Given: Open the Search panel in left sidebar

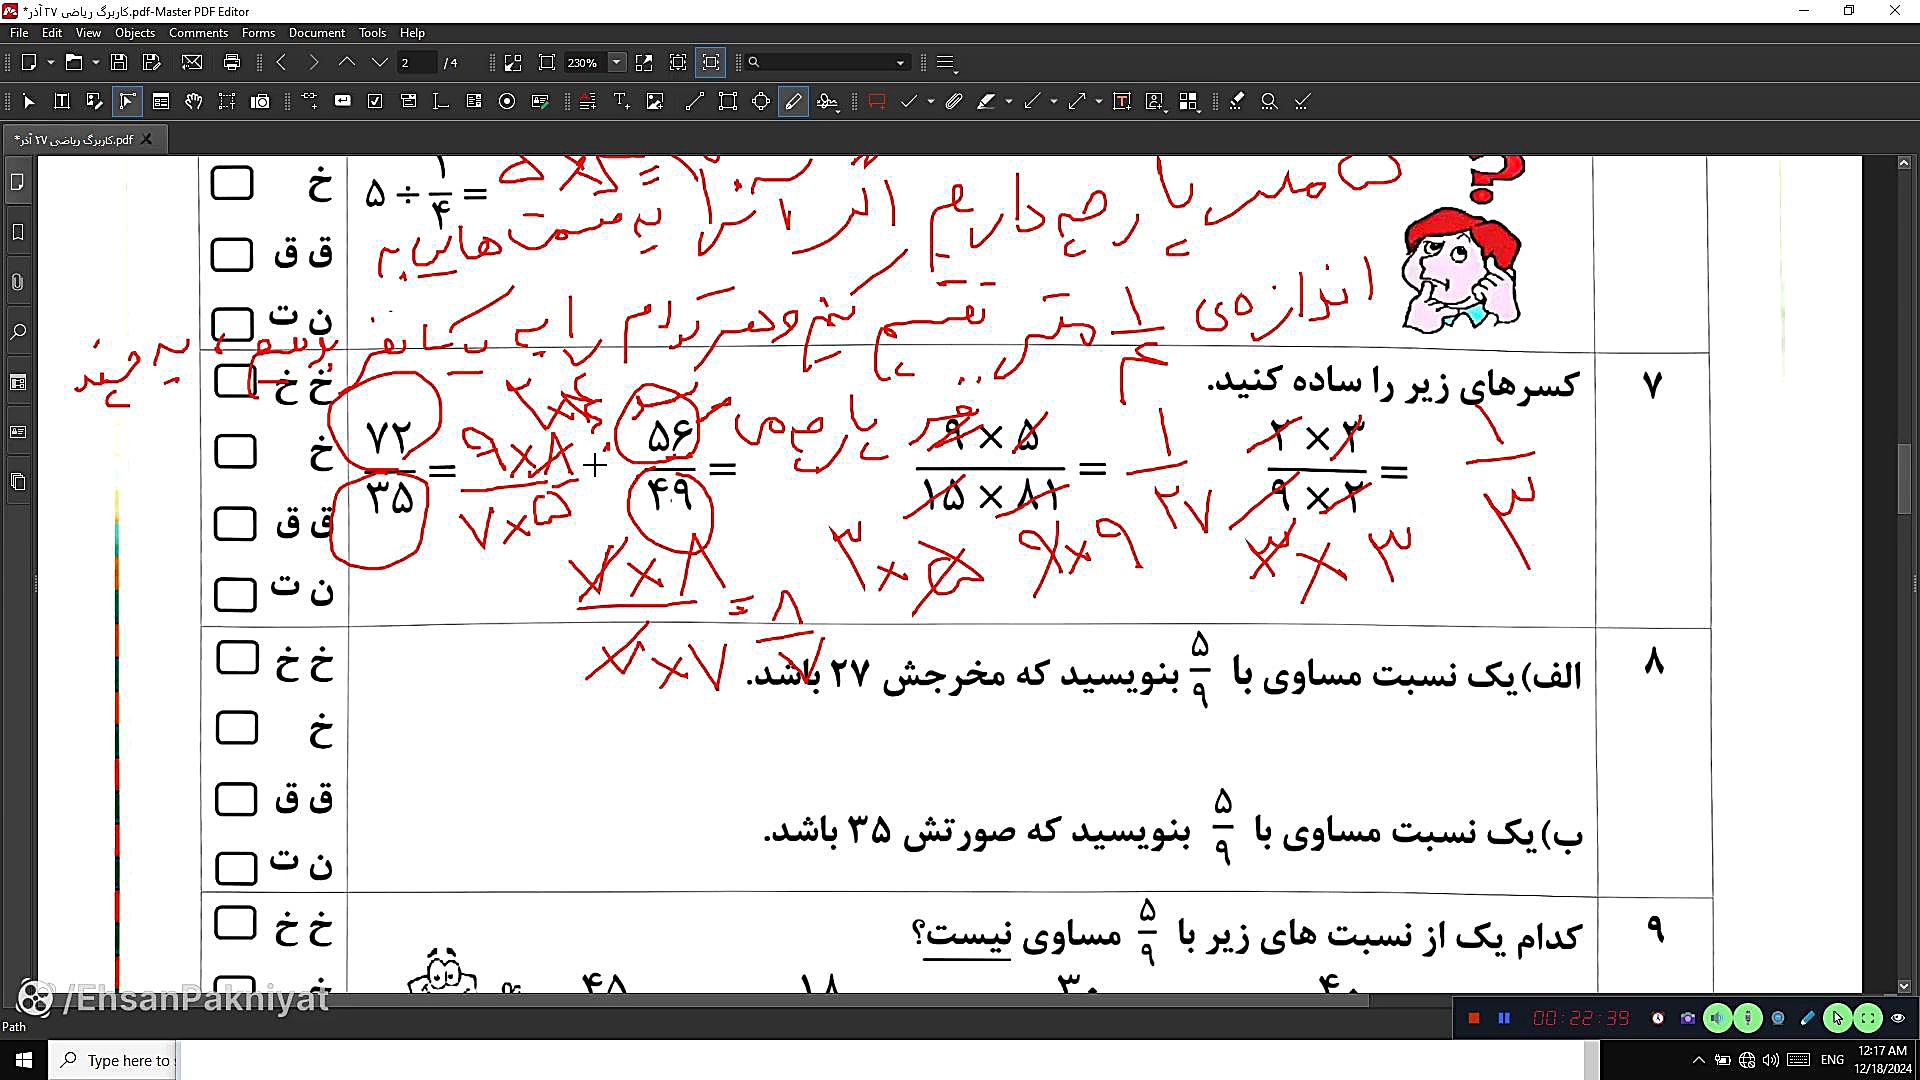Looking at the screenshot, I should coord(17,332).
